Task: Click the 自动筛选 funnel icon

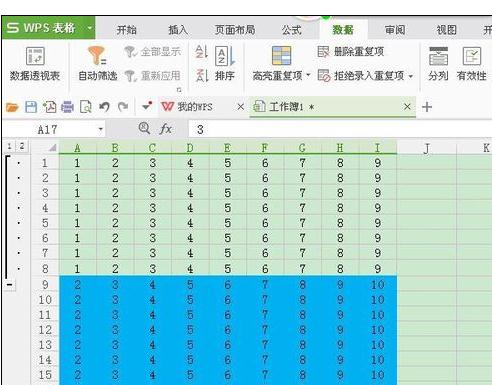Action: click(x=97, y=55)
